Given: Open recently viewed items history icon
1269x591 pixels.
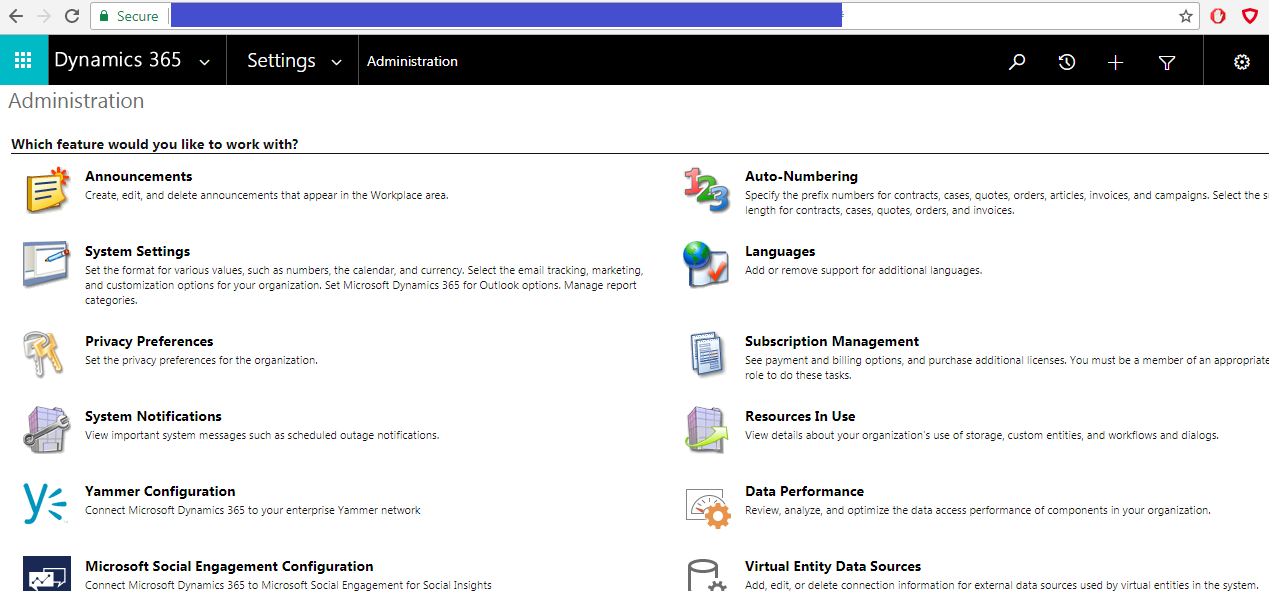Looking at the screenshot, I should point(1067,62).
